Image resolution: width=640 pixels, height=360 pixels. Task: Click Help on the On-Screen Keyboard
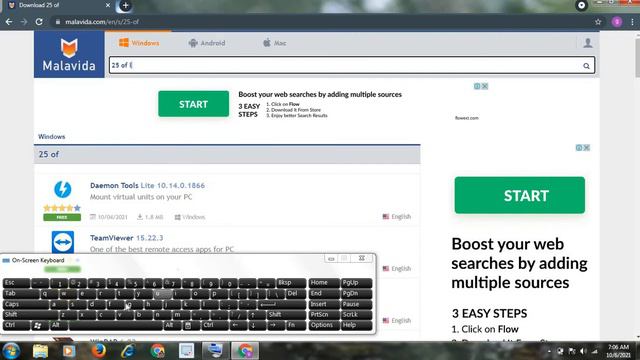tap(356, 325)
